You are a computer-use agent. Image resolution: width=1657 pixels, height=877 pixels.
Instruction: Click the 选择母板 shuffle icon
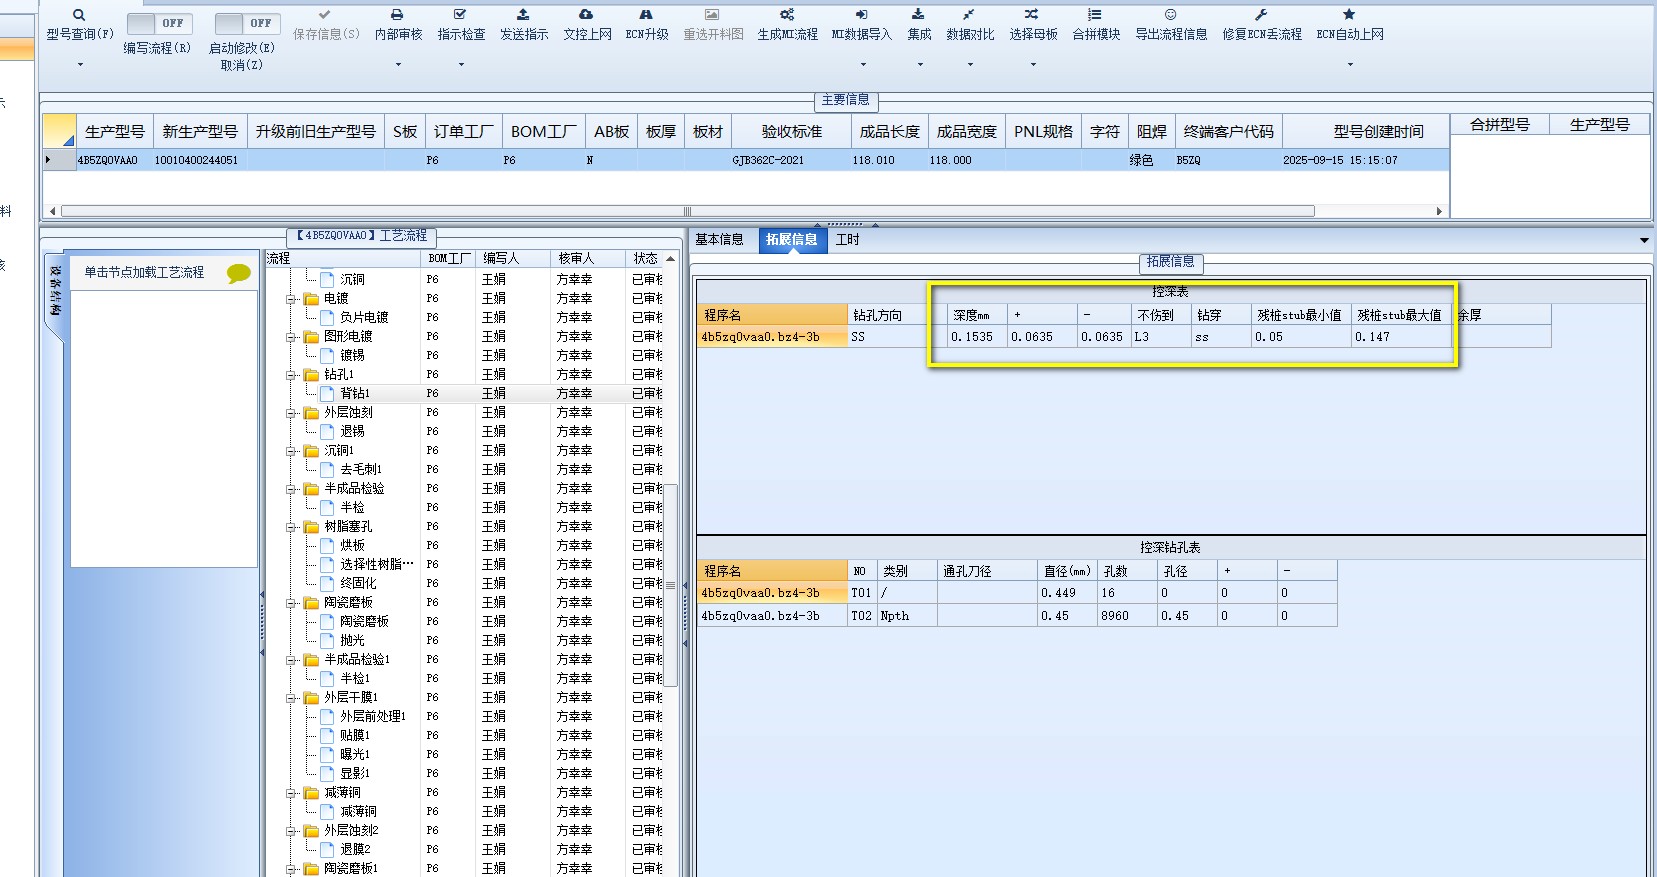1032,15
